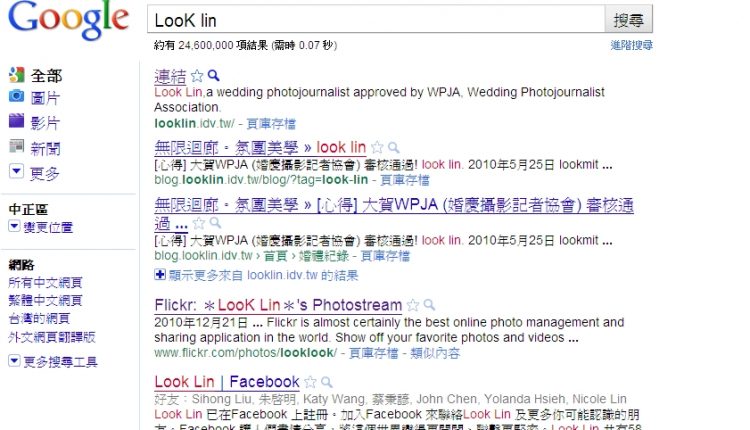The image size is (750, 430).
Task: Star the first 連結 search result
Action: (197, 76)
